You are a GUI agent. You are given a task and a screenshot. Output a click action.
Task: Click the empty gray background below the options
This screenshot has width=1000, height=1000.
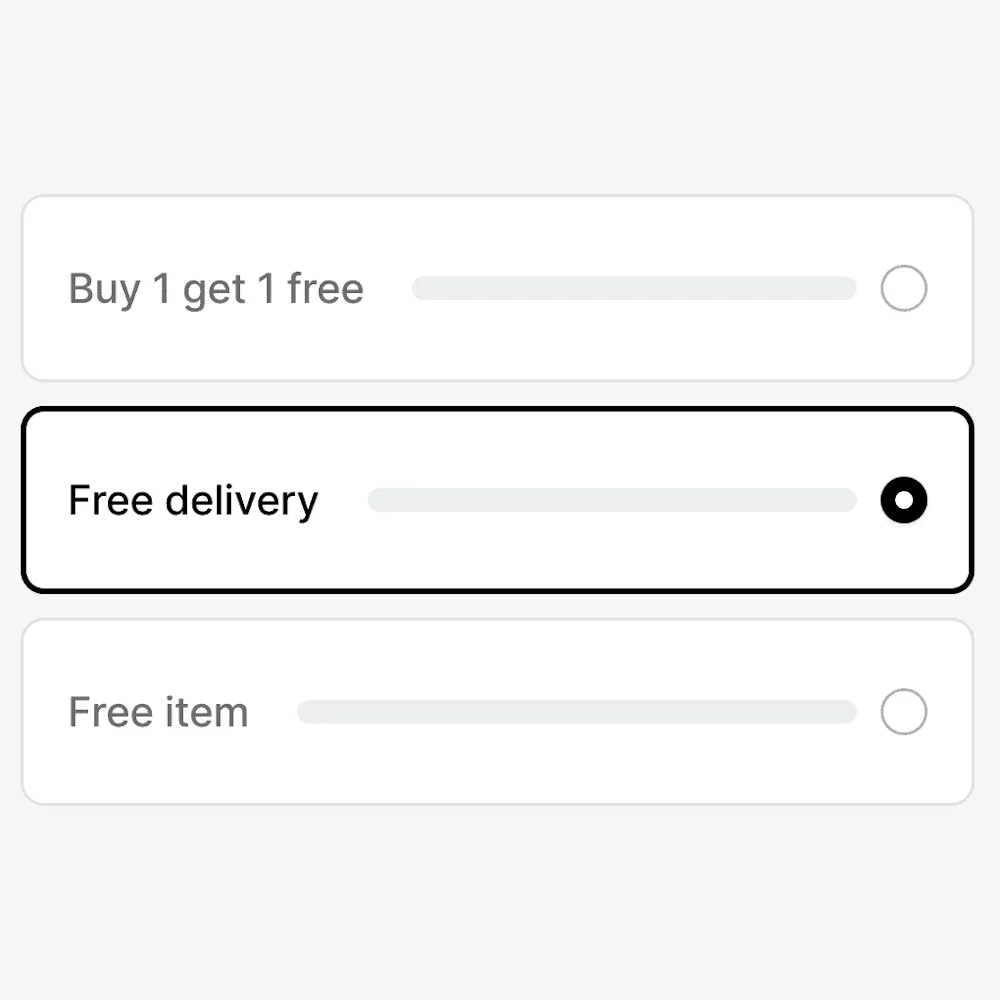coord(500,900)
